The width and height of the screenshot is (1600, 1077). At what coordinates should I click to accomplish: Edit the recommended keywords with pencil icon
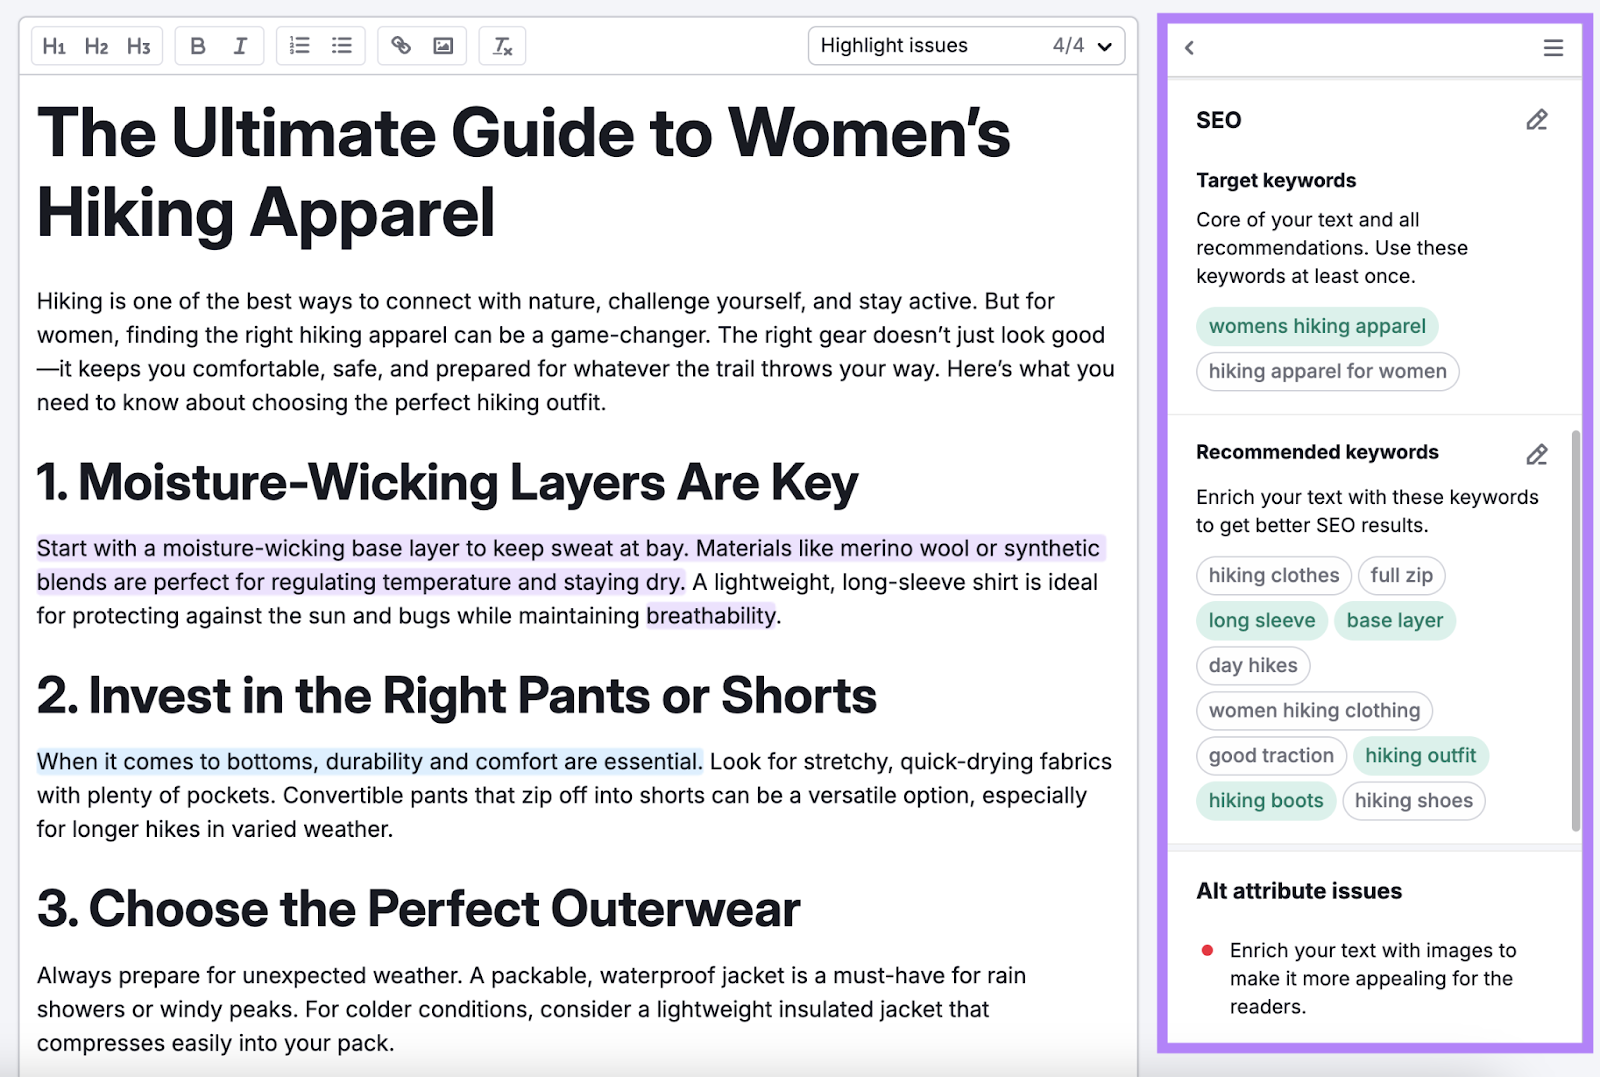1537,454
